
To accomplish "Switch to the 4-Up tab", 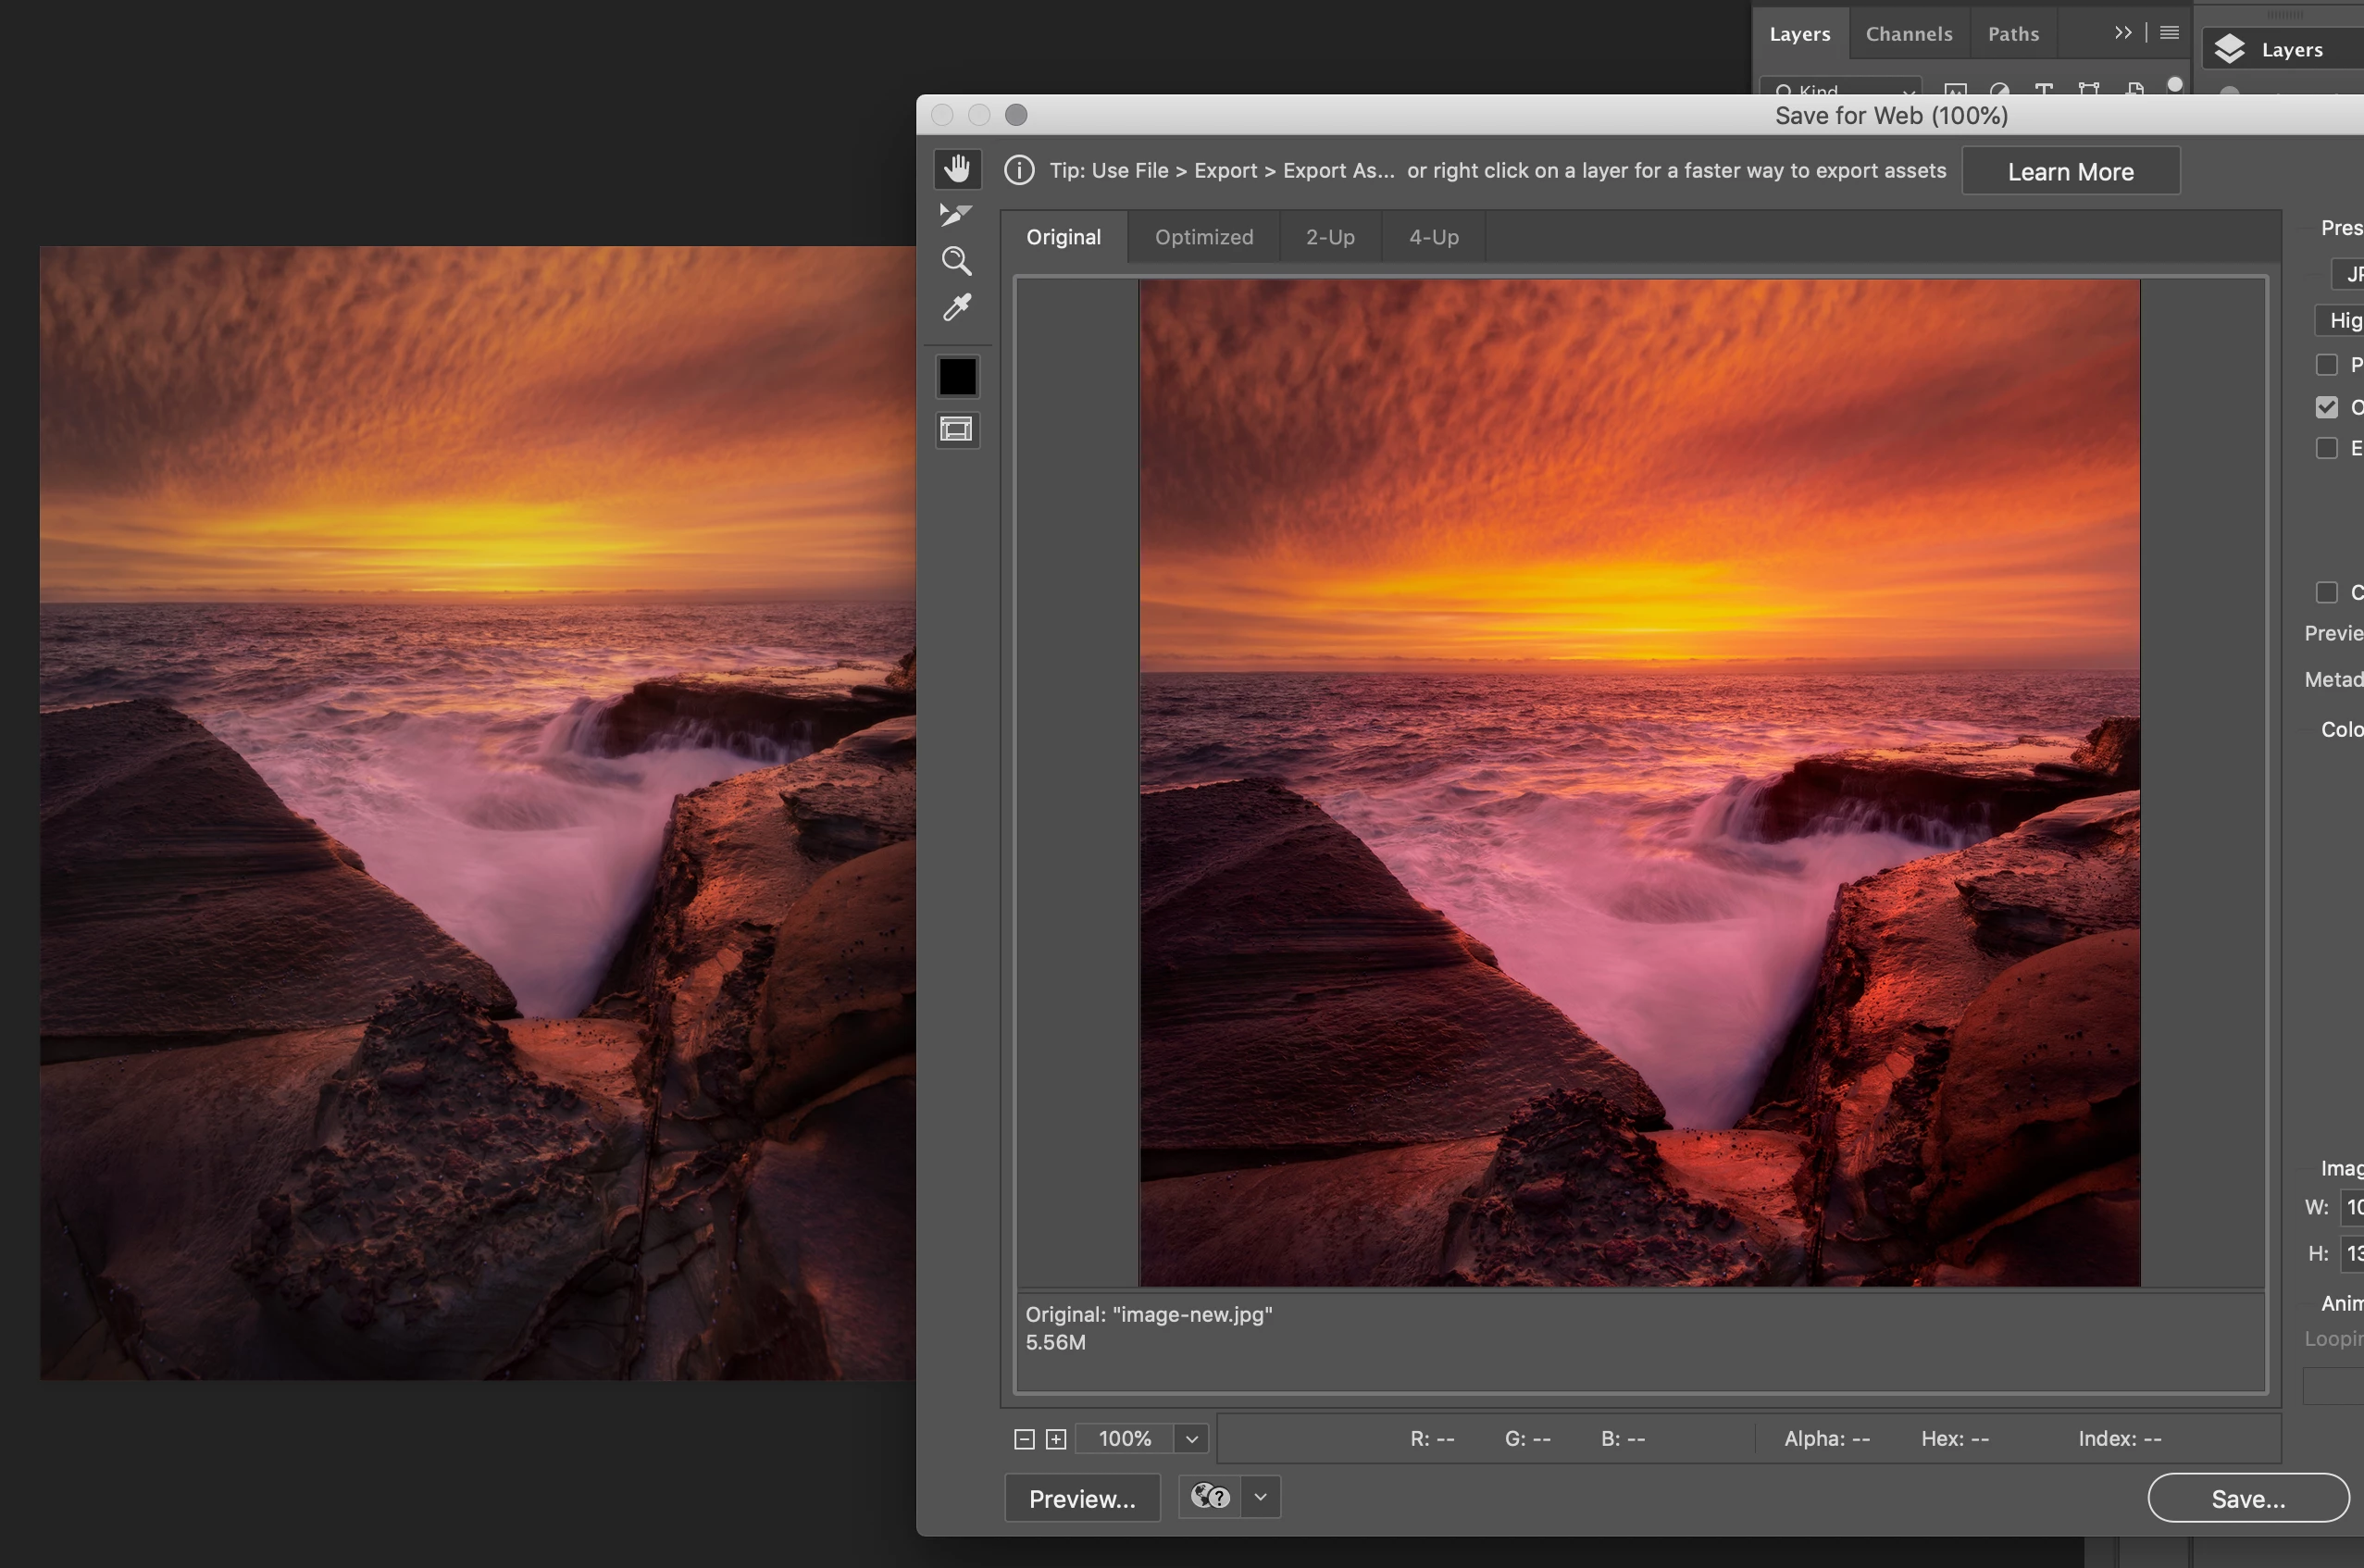I will tap(1433, 237).
